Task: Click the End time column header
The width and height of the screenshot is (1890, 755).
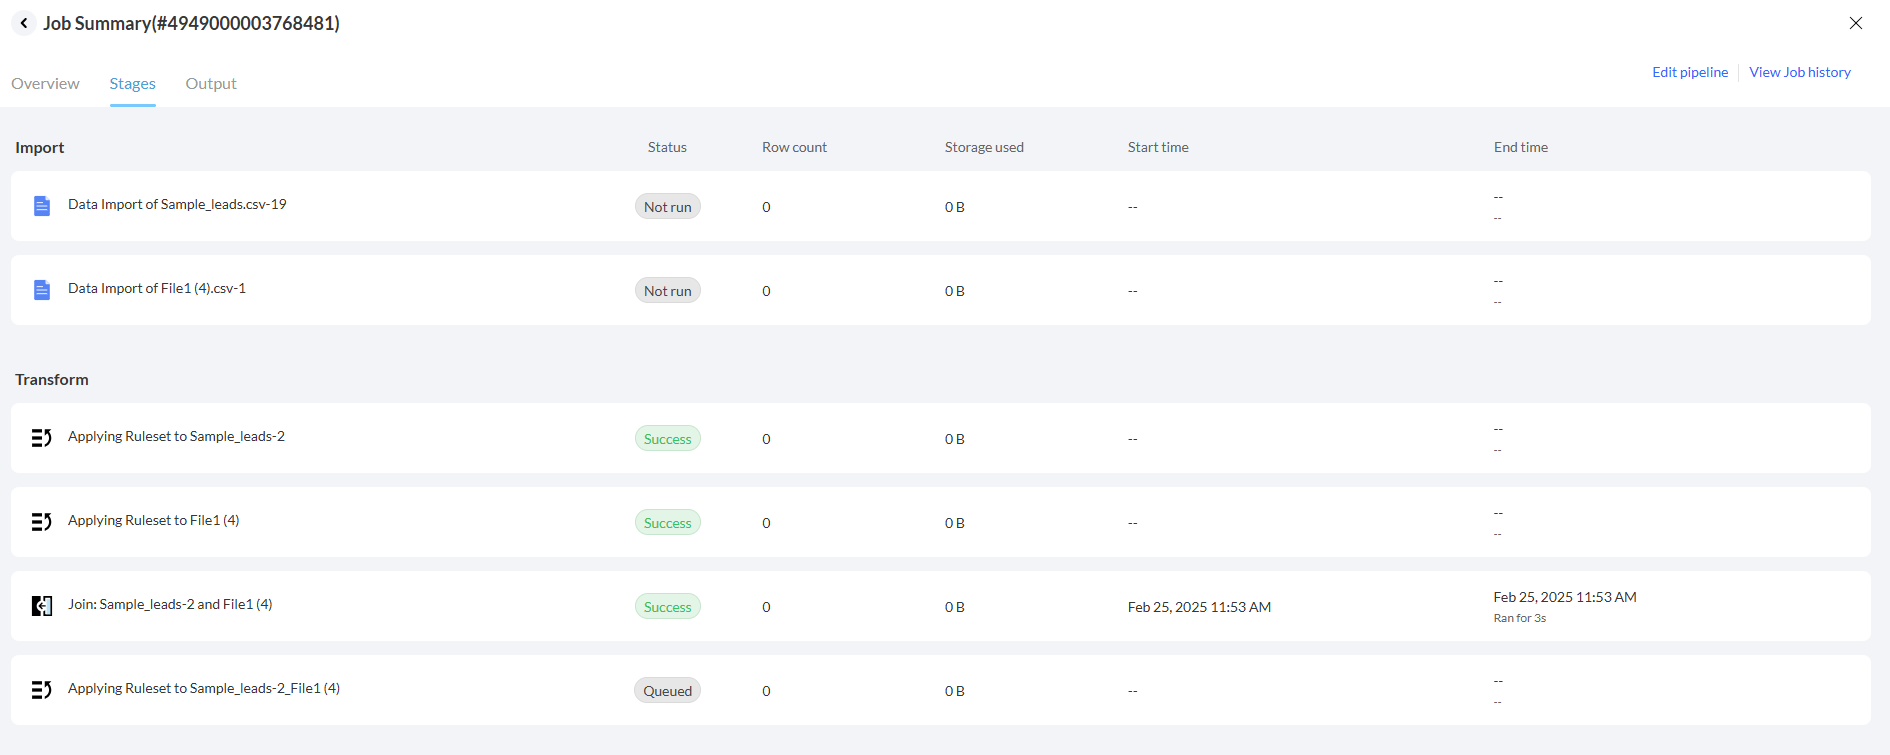Action: pos(1521,147)
